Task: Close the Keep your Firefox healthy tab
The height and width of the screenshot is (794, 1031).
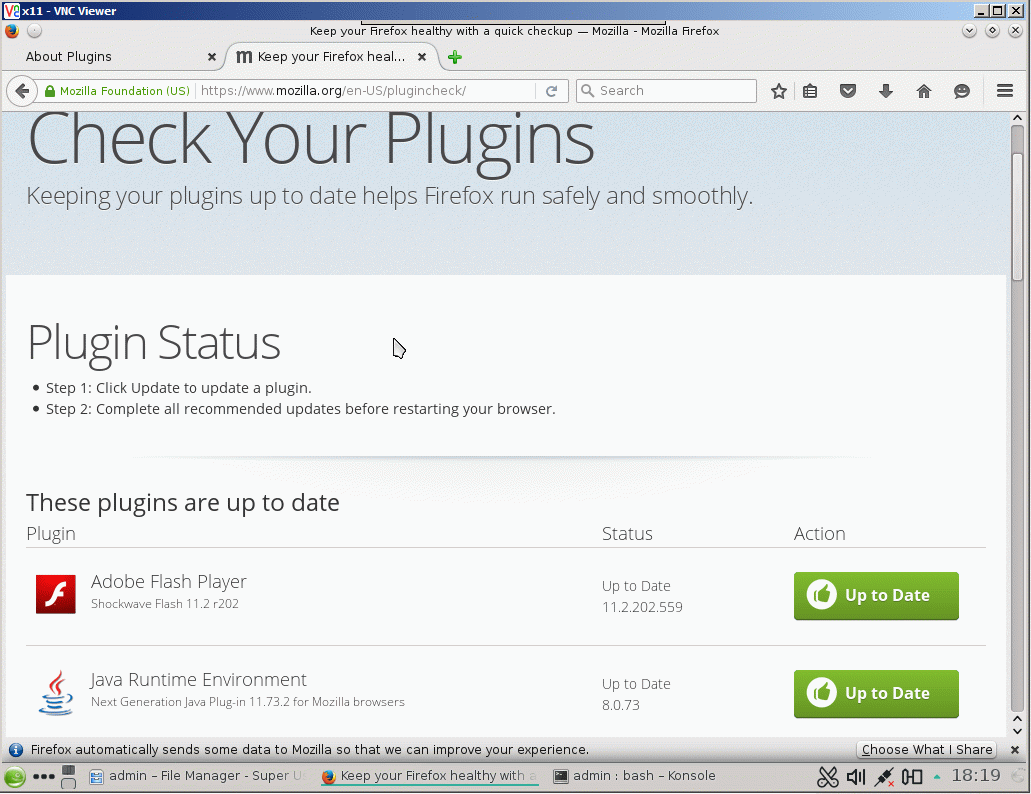Action: (x=422, y=57)
